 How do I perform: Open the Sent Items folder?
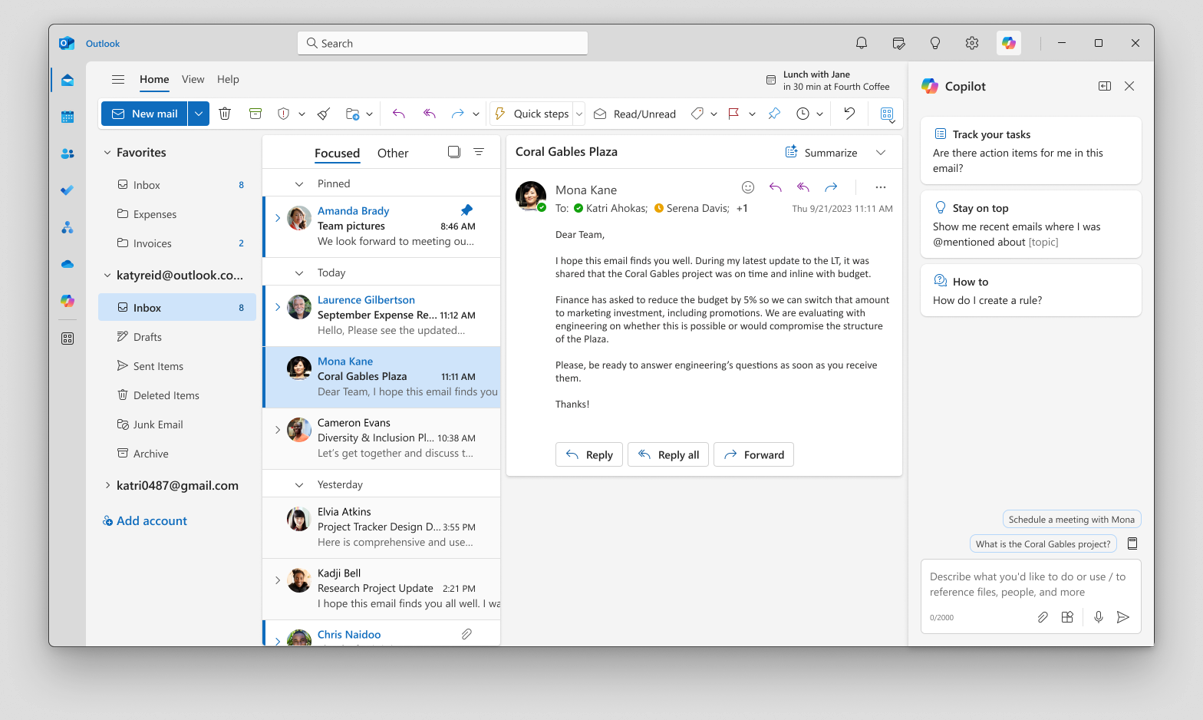click(177, 366)
